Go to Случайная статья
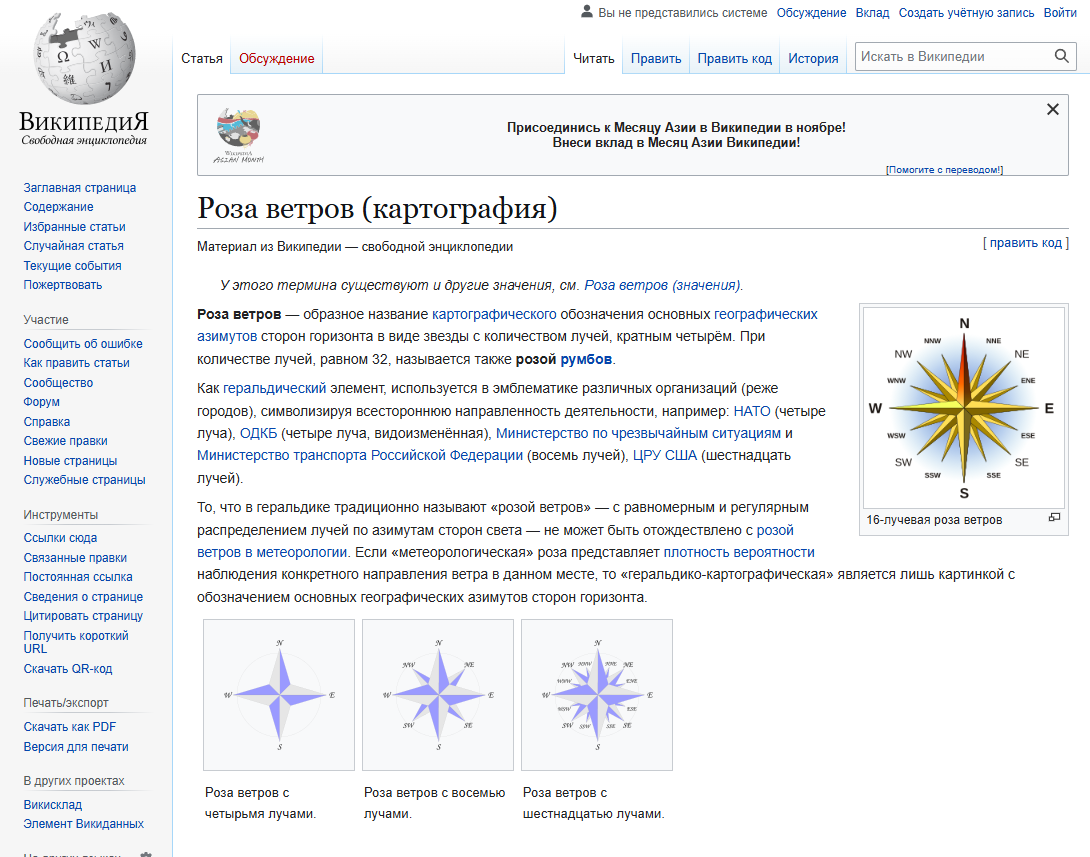Screen dimensions: 1090x857 73,245
